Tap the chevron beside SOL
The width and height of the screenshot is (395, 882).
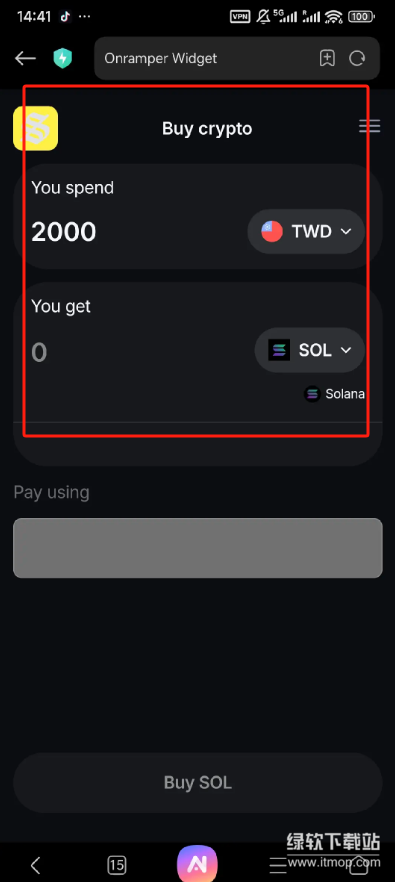(346, 350)
